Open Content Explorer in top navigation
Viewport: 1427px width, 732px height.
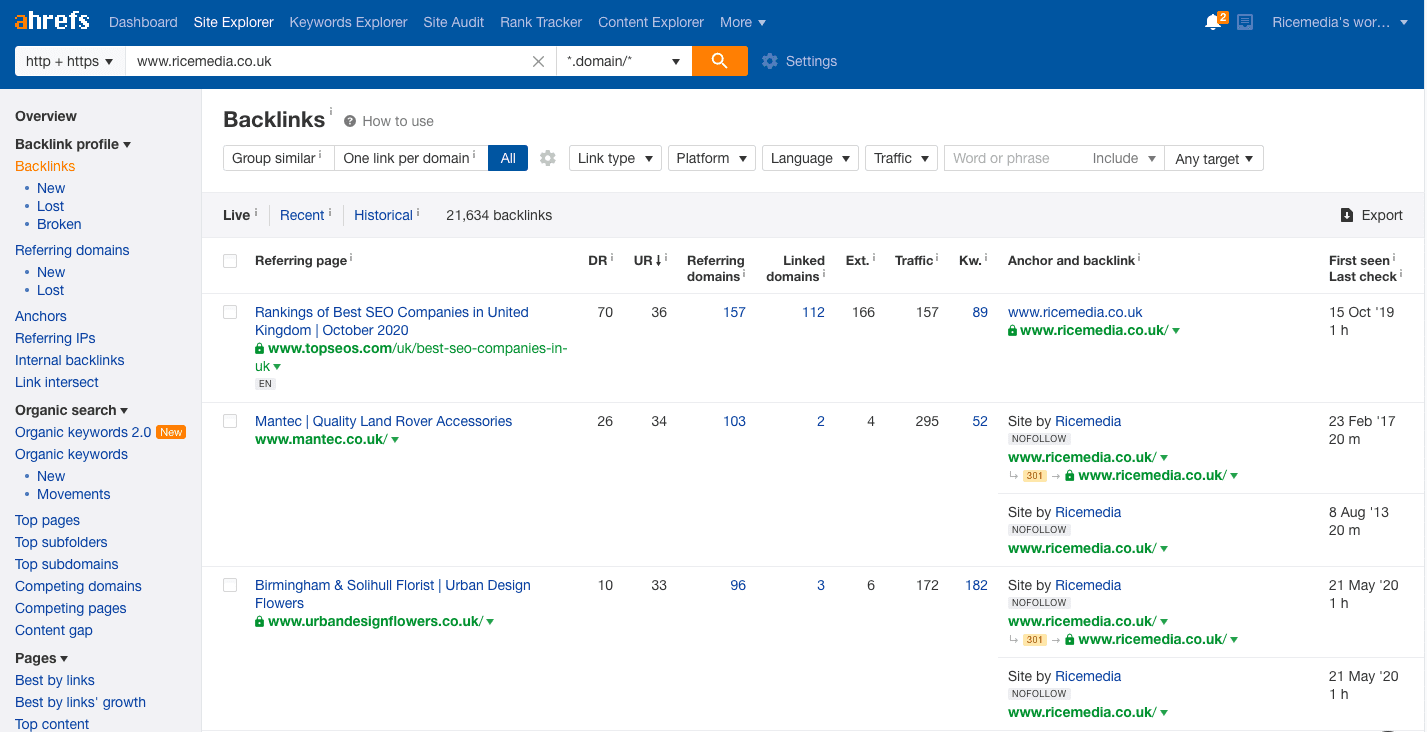point(651,22)
